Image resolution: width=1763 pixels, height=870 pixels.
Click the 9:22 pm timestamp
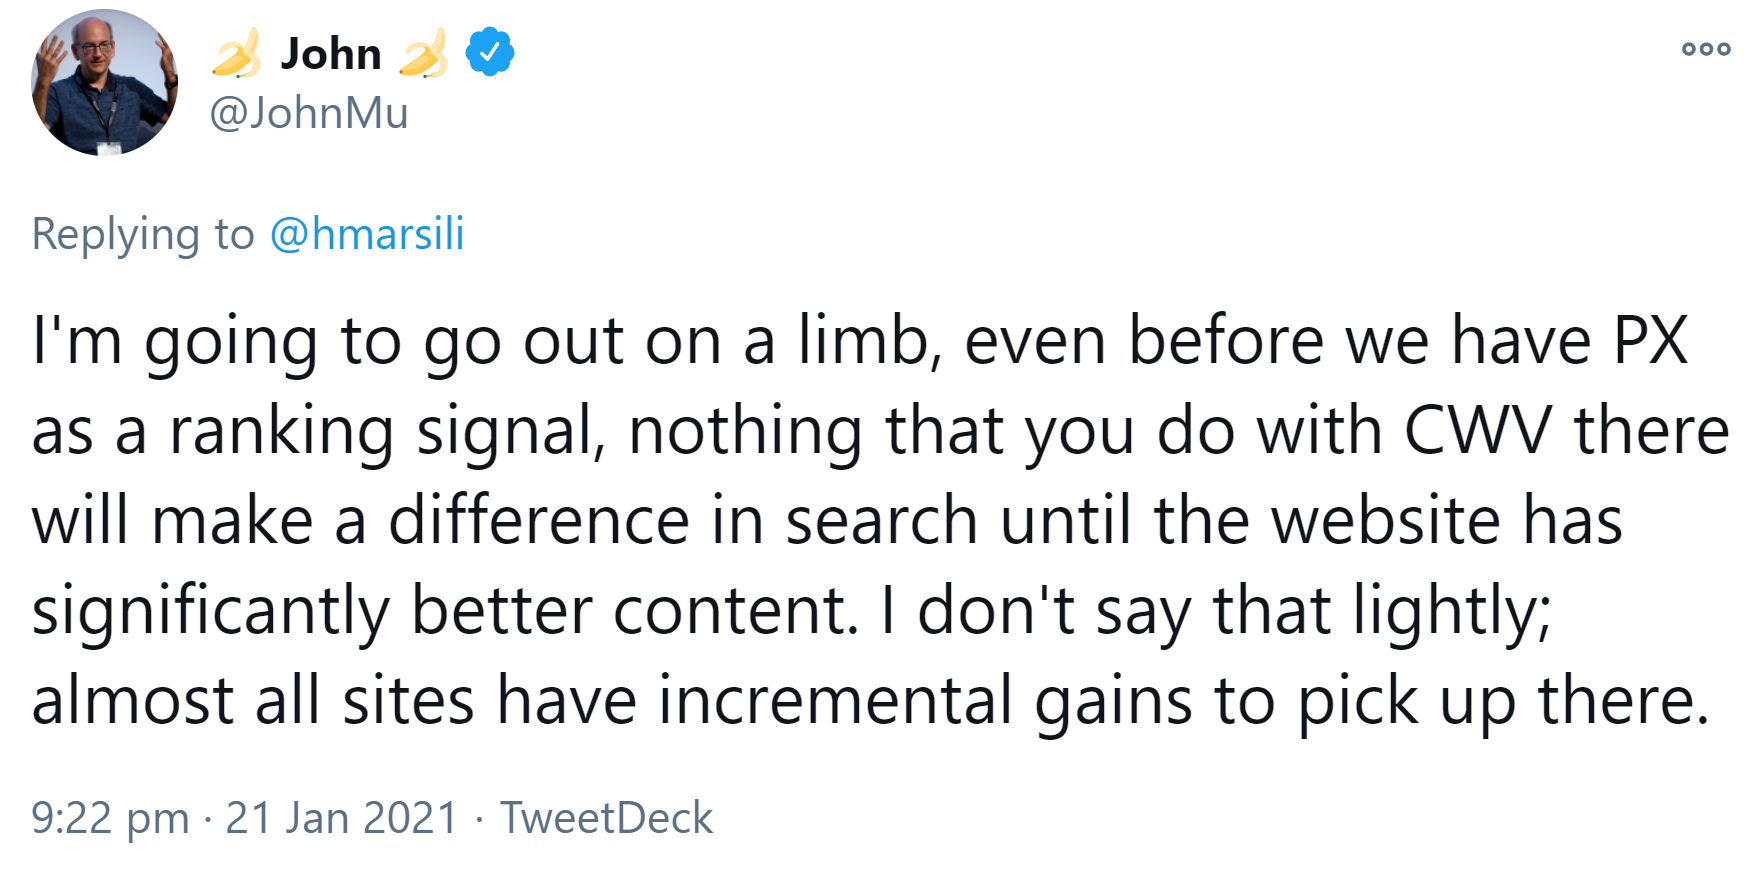pyautogui.click(x=110, y=818)
